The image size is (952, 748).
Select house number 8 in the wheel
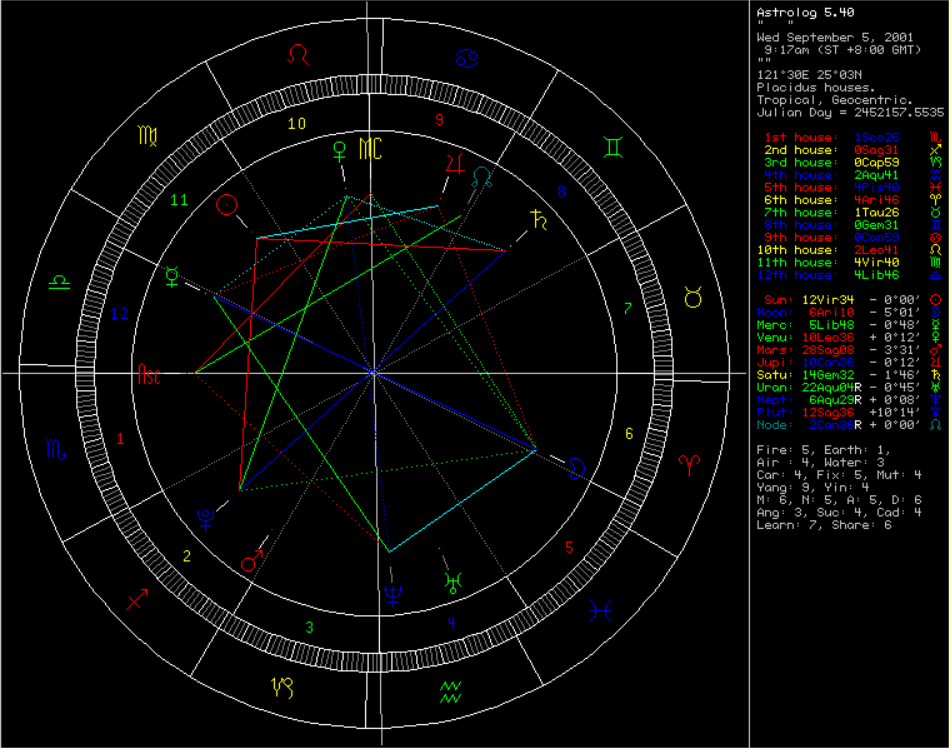pyautogui.click(x=562, y=191)
